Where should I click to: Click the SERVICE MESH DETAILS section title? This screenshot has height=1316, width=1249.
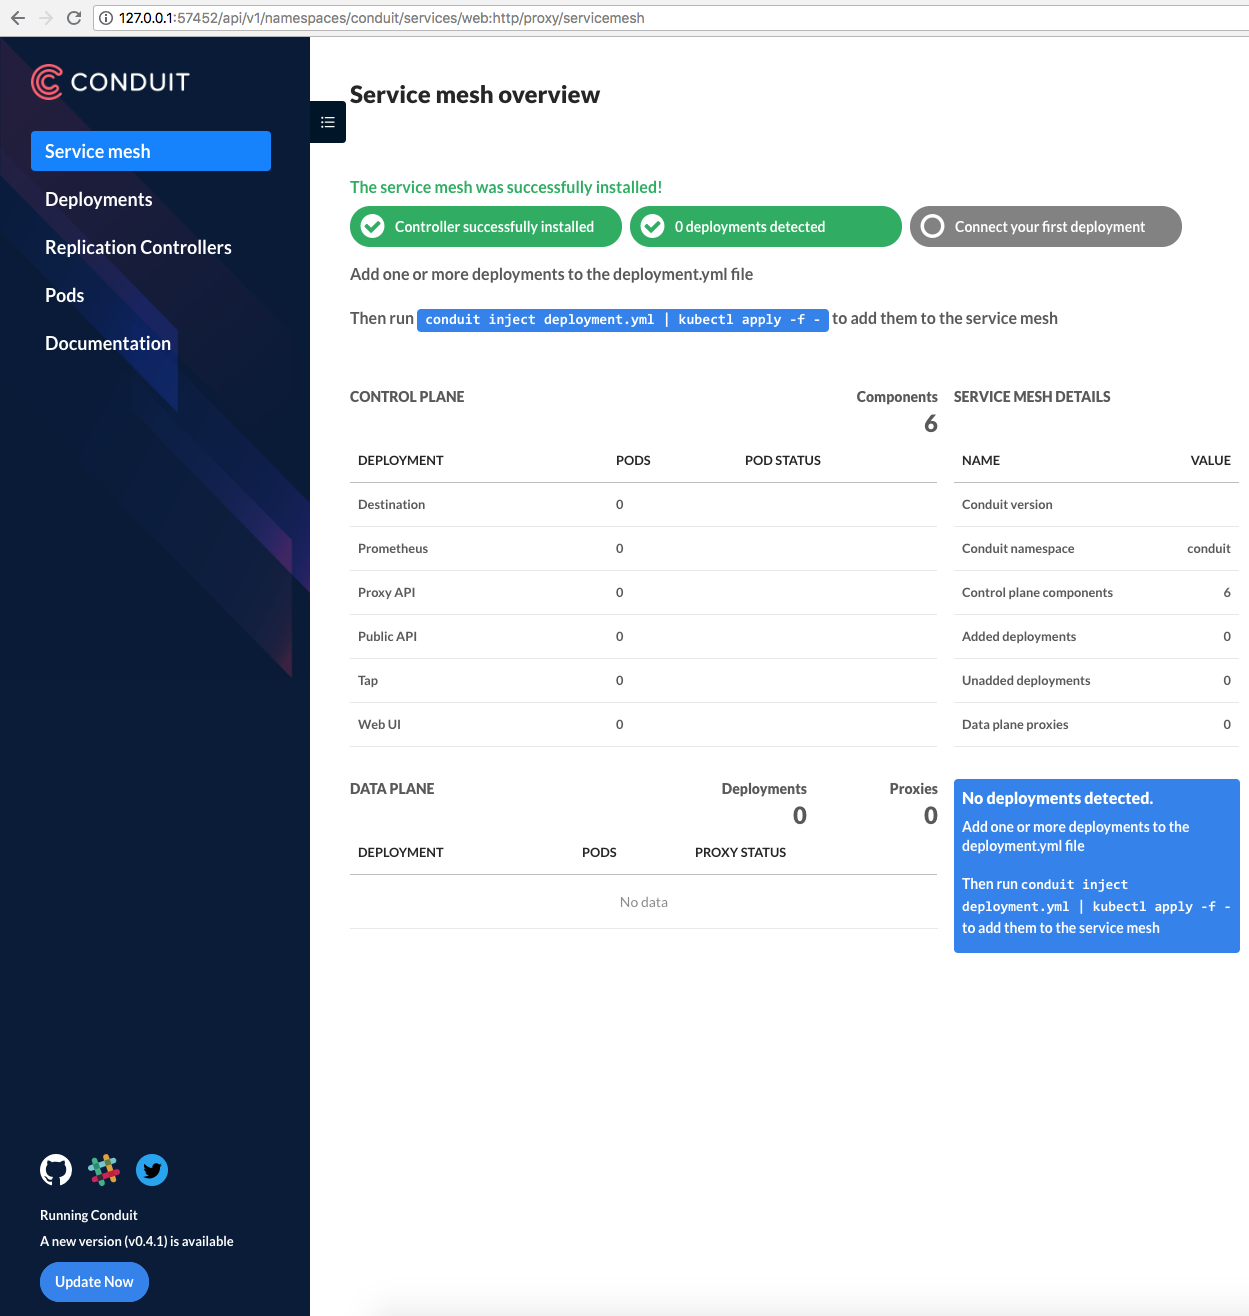tap(1032, 397)
